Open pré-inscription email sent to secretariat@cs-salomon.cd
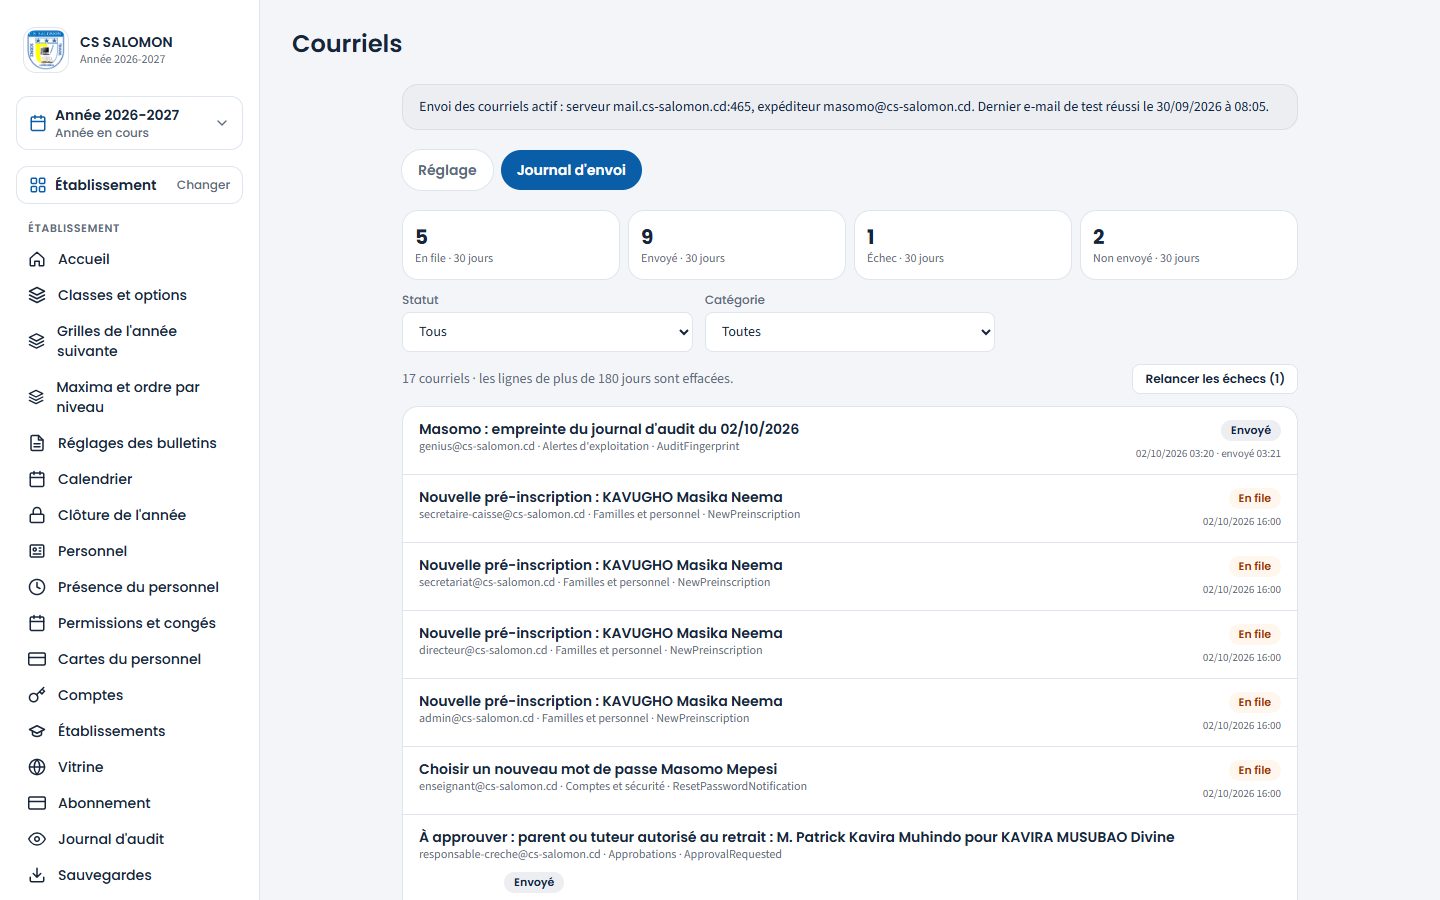 coord(850,577)
